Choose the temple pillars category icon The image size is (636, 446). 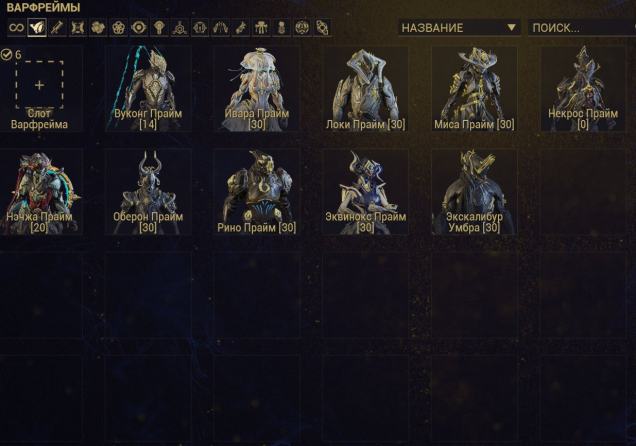click(261, 28)
